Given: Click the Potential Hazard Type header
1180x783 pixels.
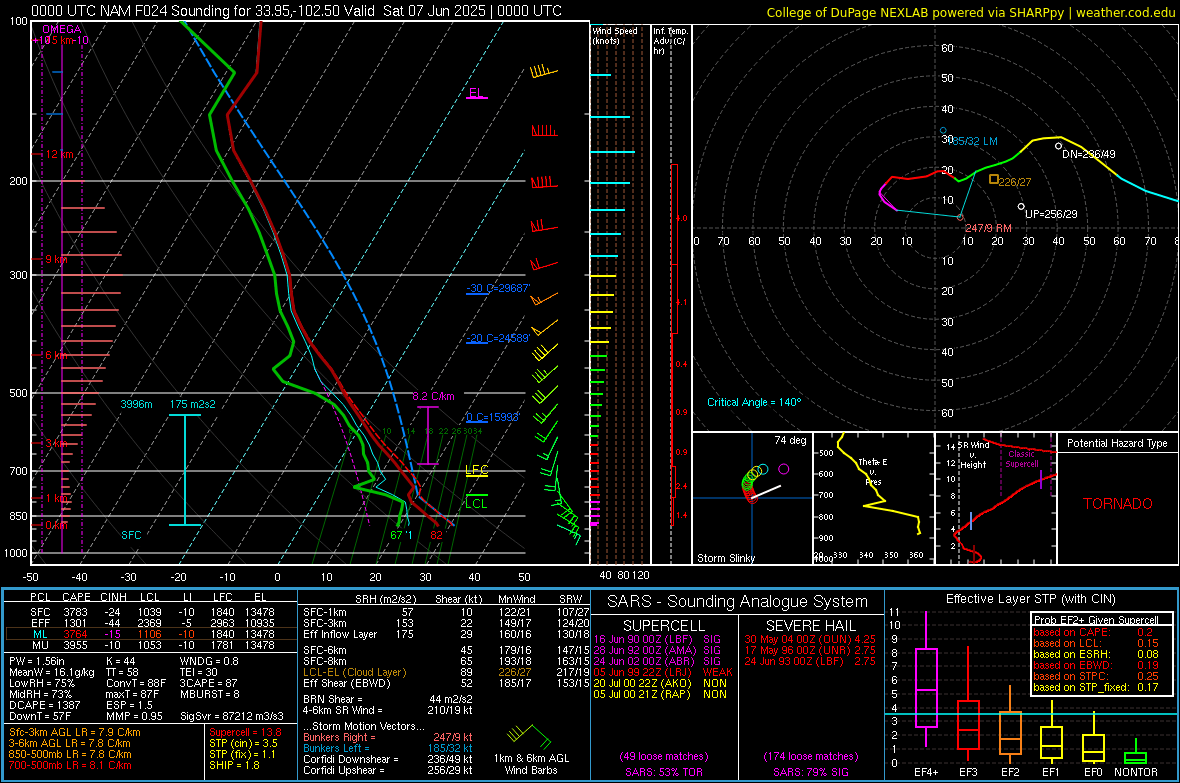Looking at the screenshot, I should tap(1117, 443).
